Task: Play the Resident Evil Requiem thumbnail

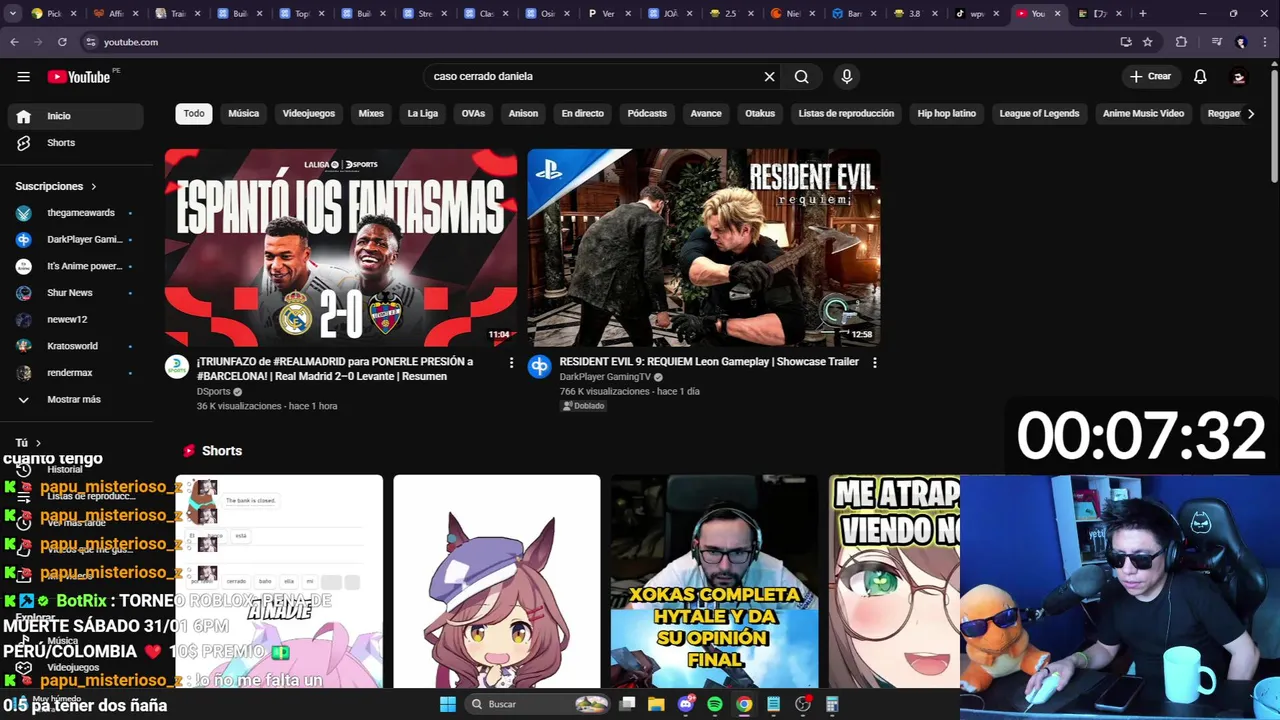Action: 704,248
